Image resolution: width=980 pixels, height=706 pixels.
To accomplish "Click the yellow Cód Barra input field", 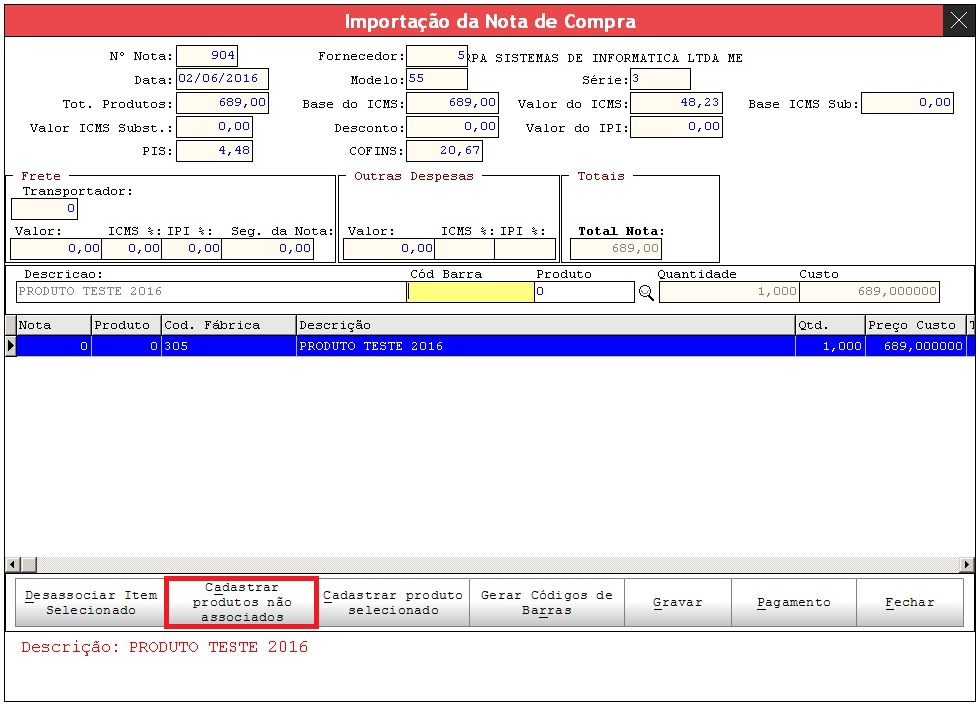I will point(471,292).
